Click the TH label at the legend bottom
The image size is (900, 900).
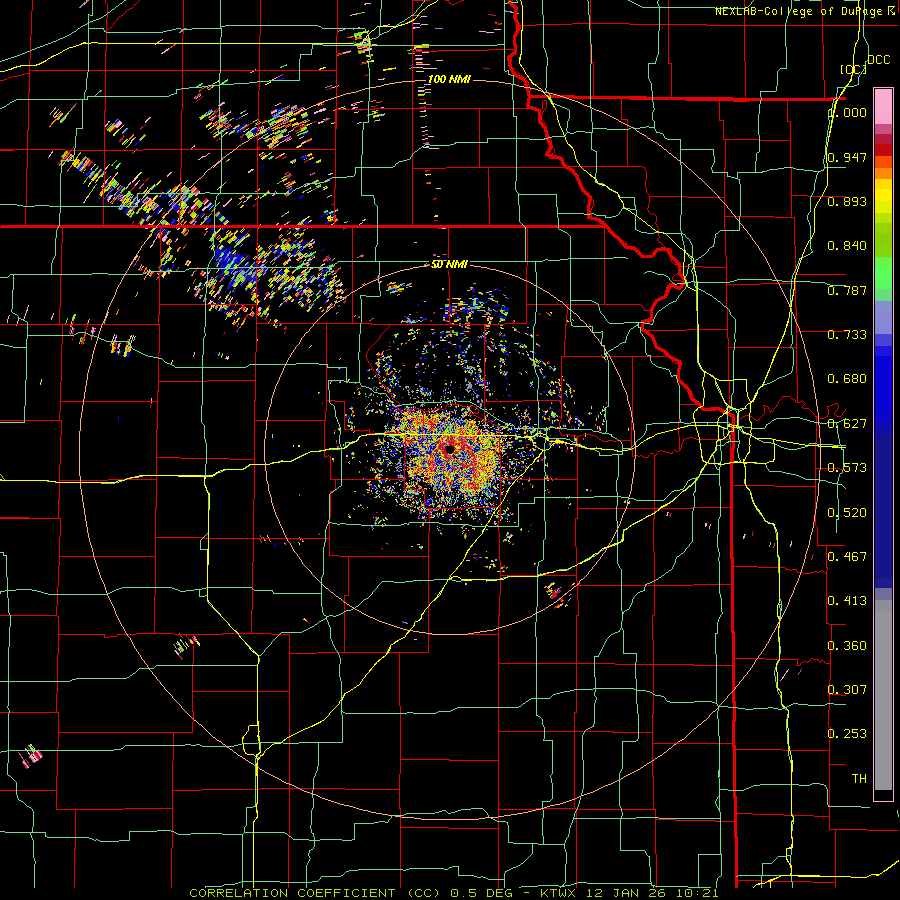click(859, 779)
